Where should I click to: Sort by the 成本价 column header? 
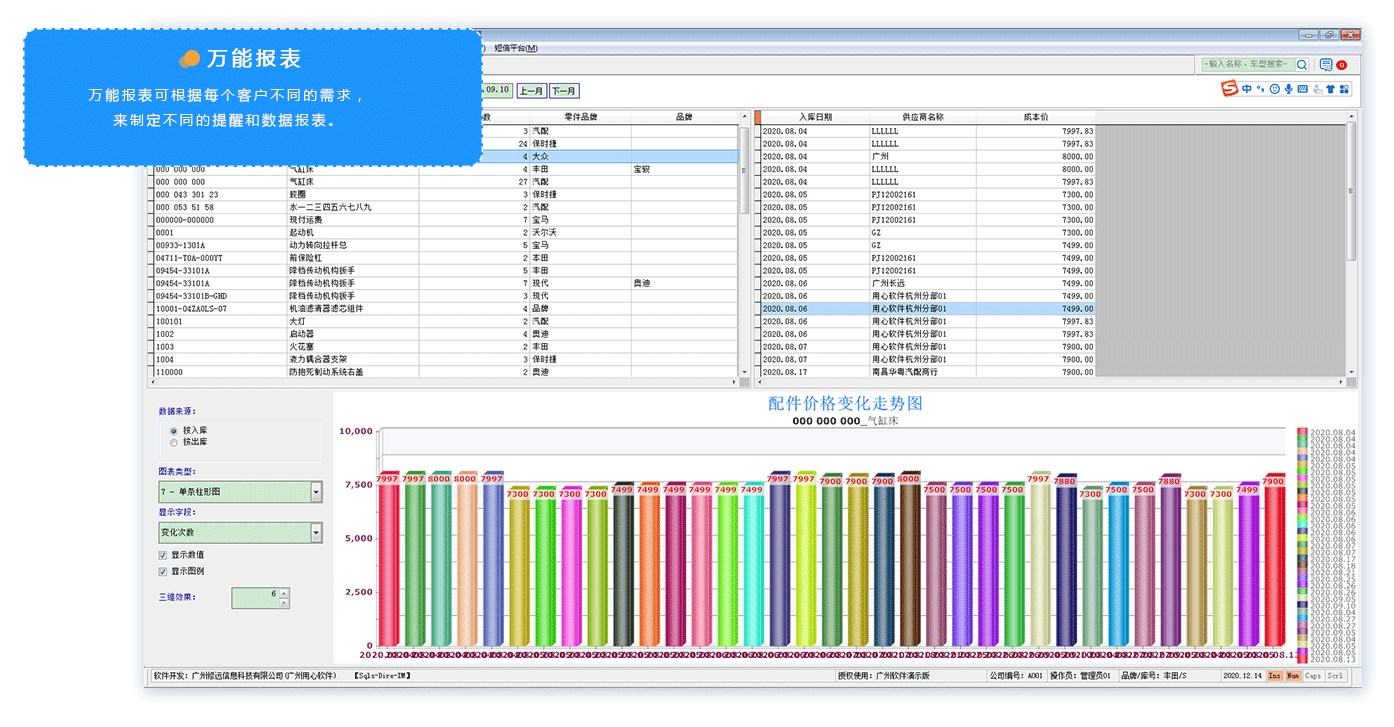point(1035,117)
